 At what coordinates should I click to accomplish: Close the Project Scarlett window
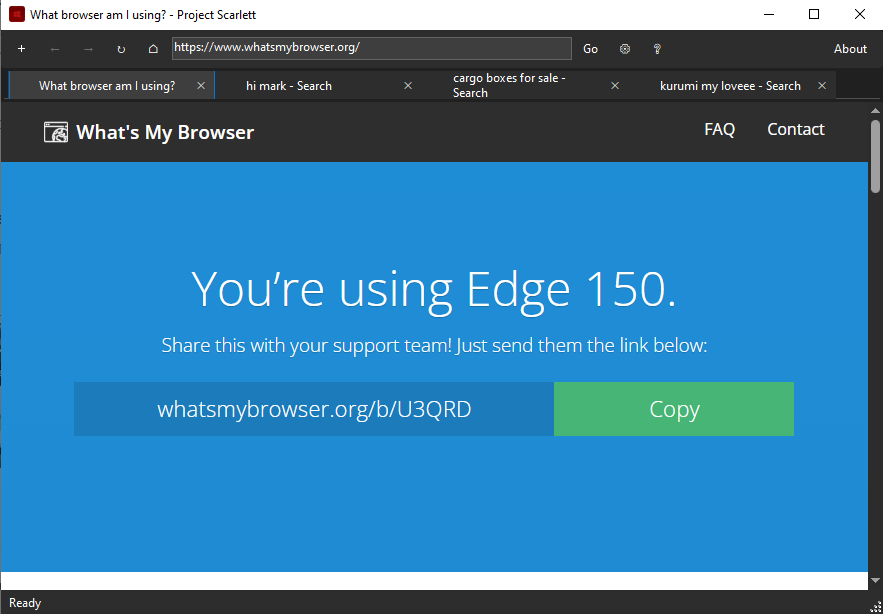tap(859, 15)
